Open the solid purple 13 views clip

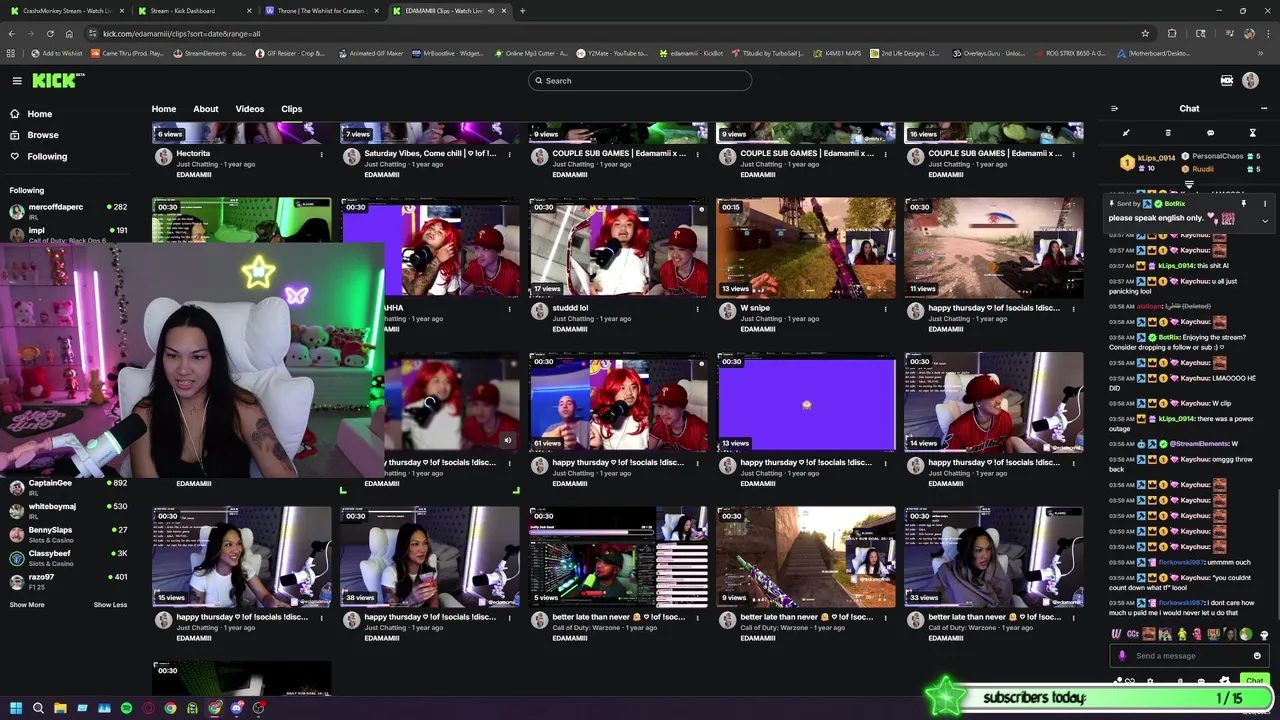(x=806, y=402)
